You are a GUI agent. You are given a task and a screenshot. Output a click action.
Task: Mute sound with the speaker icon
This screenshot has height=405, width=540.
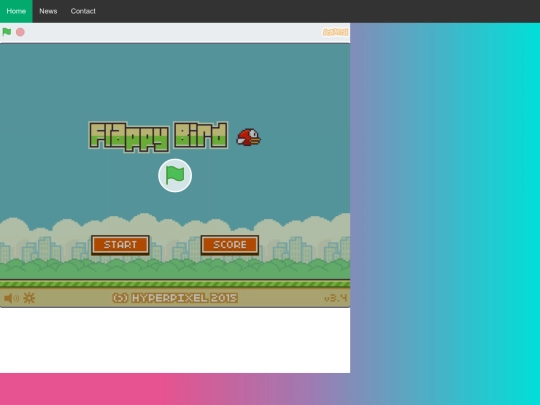pyautogui.click(x=11, y=298)
